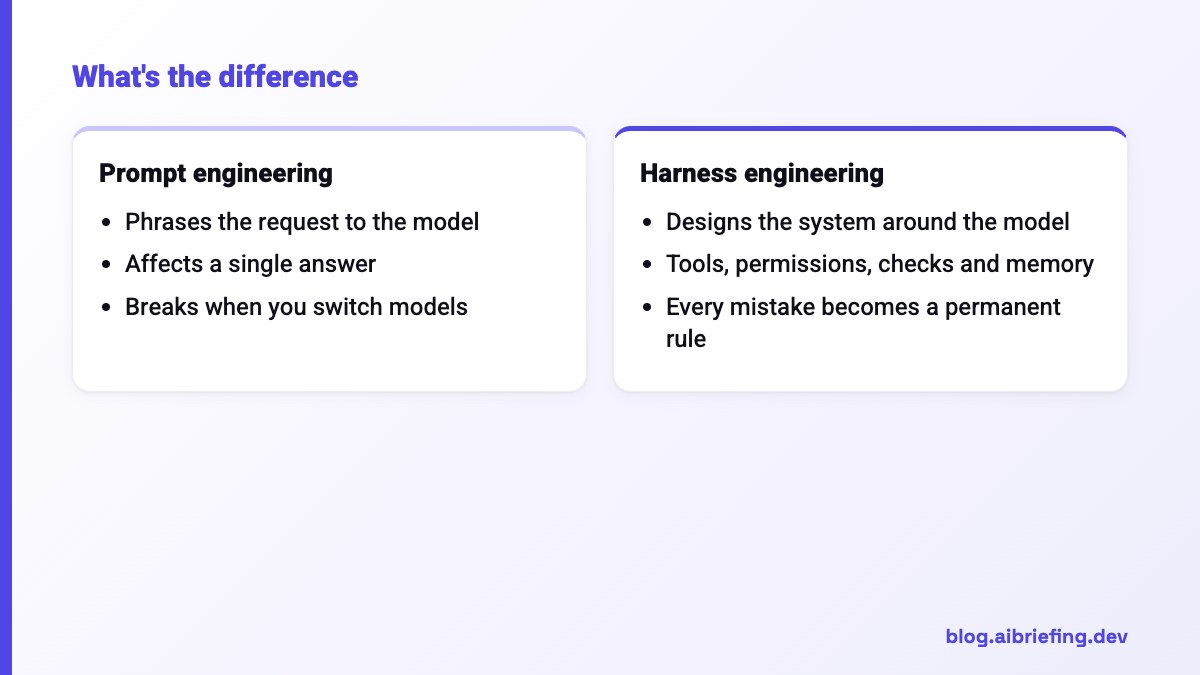Select the "Prompt engineering" card heading
This screenshot has height=675, width=1200.
point(216,173)
